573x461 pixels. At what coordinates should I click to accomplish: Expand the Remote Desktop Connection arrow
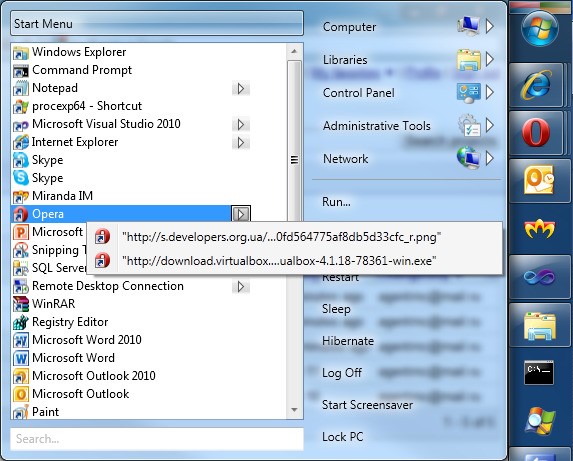[x=241, y=287]
